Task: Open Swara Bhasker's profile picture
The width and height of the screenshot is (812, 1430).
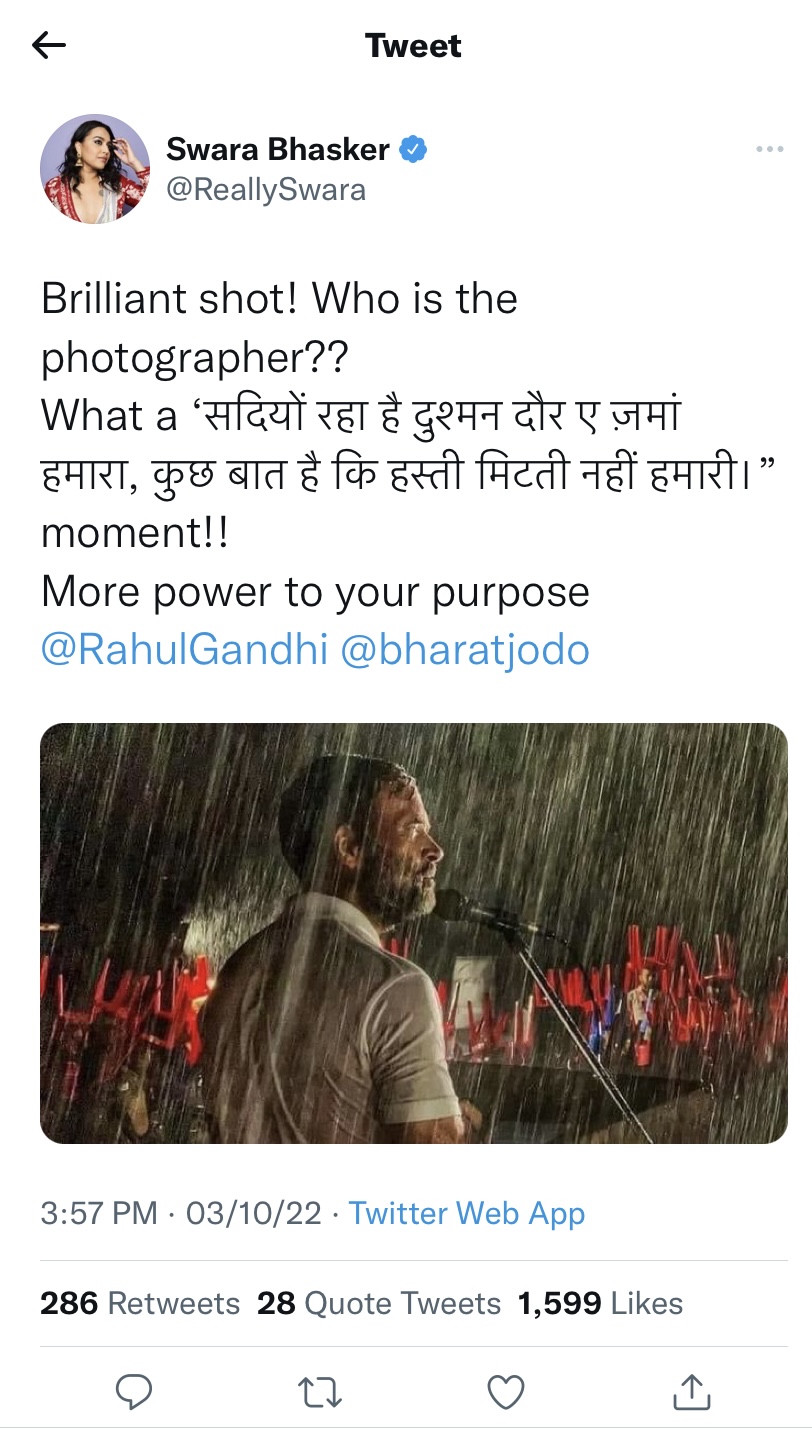Action: [95, 168]
